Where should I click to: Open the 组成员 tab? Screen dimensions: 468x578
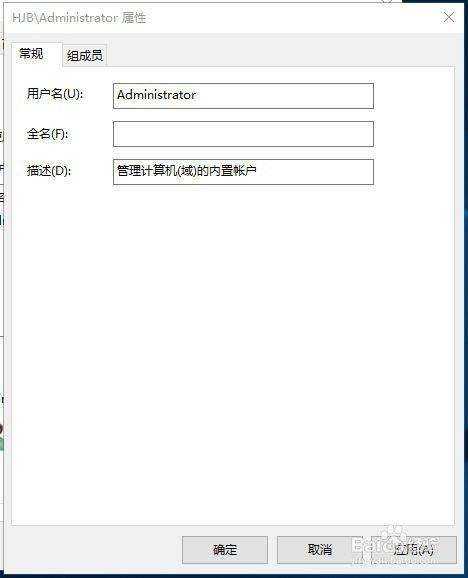[85, 56]
